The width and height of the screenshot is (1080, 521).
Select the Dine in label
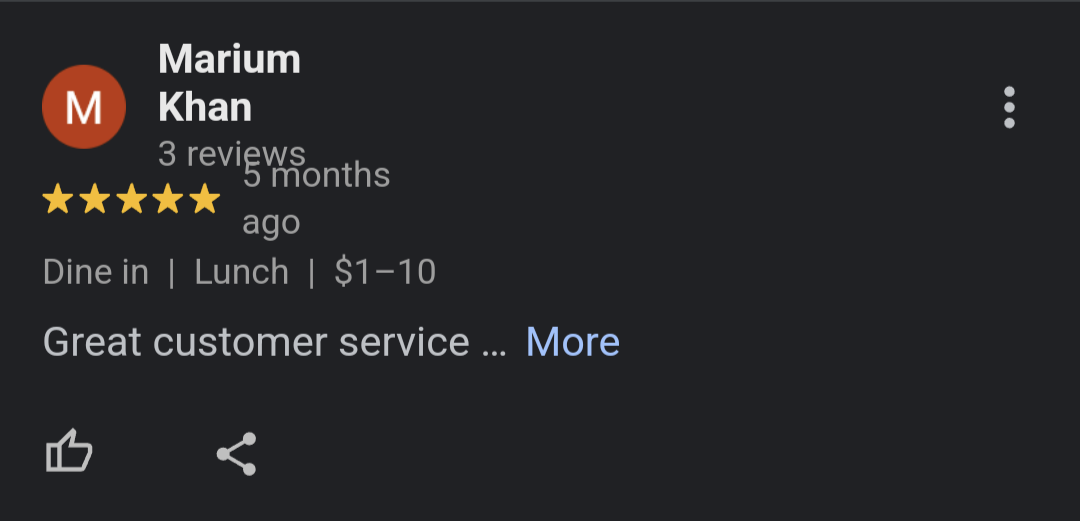[96, 272]
